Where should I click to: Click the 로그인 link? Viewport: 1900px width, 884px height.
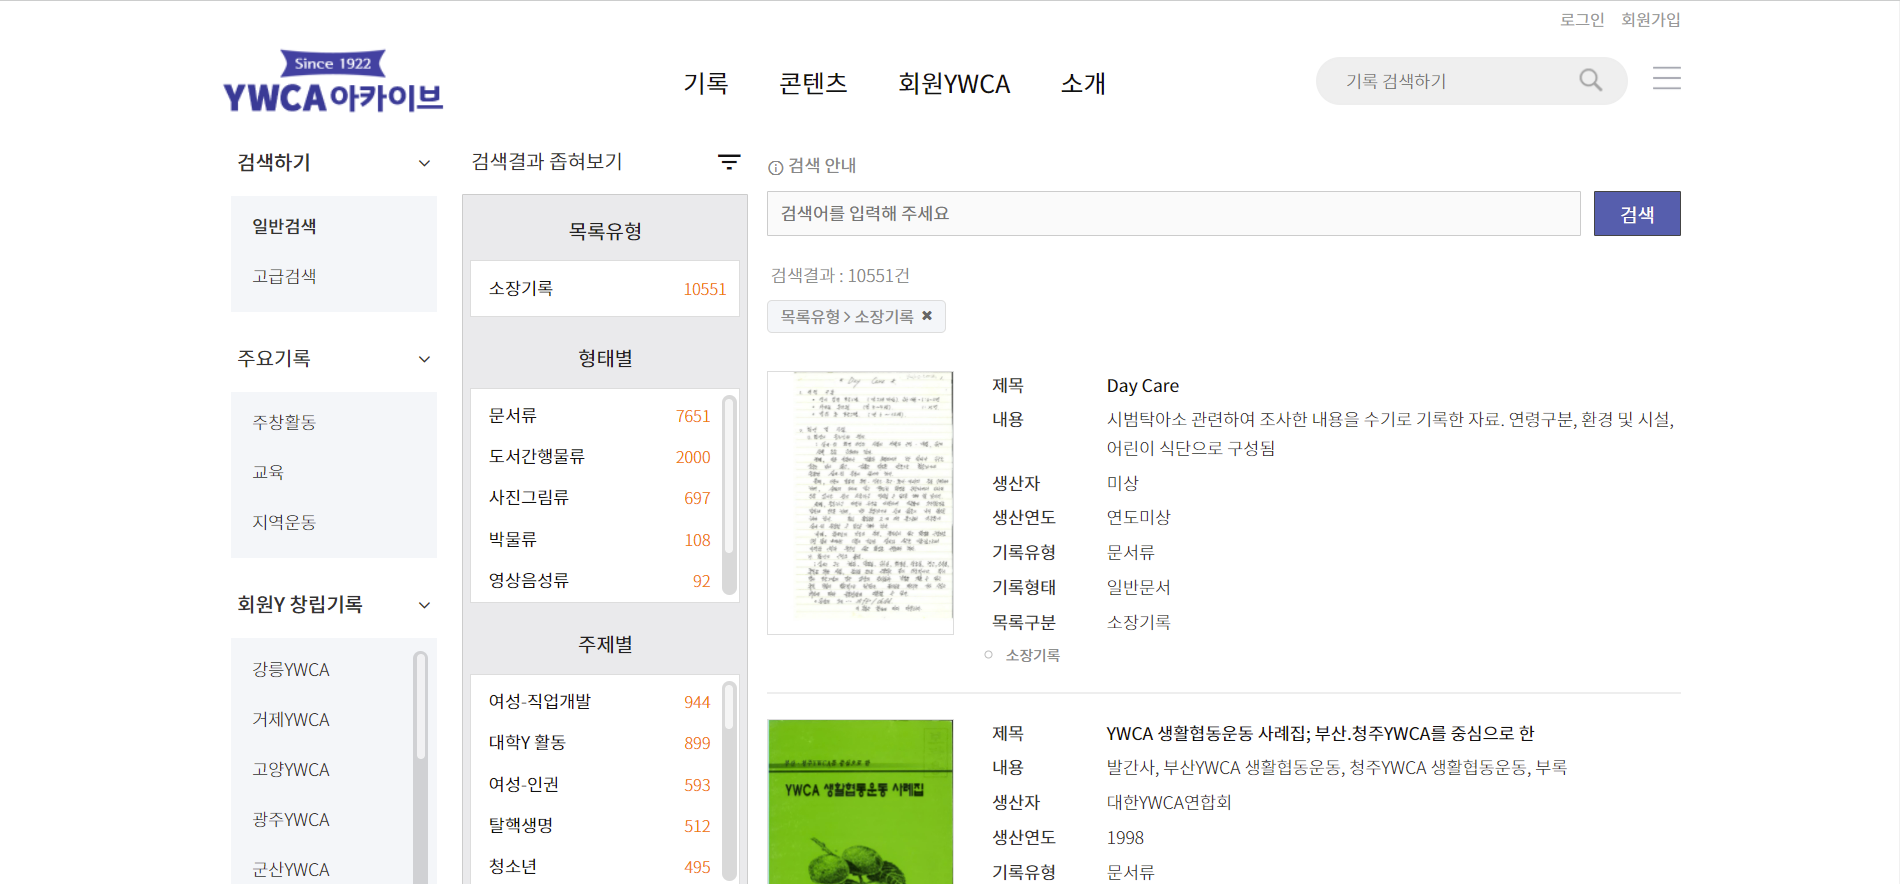[x=1581, y=20]
